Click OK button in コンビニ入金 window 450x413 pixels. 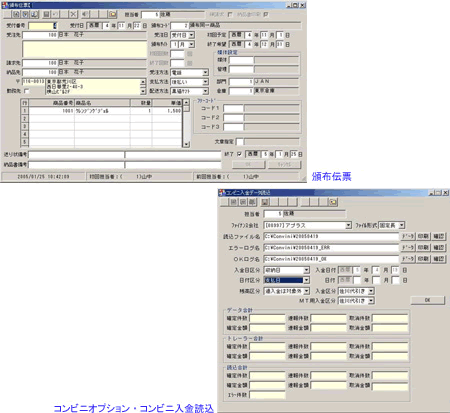coord(428,300)
